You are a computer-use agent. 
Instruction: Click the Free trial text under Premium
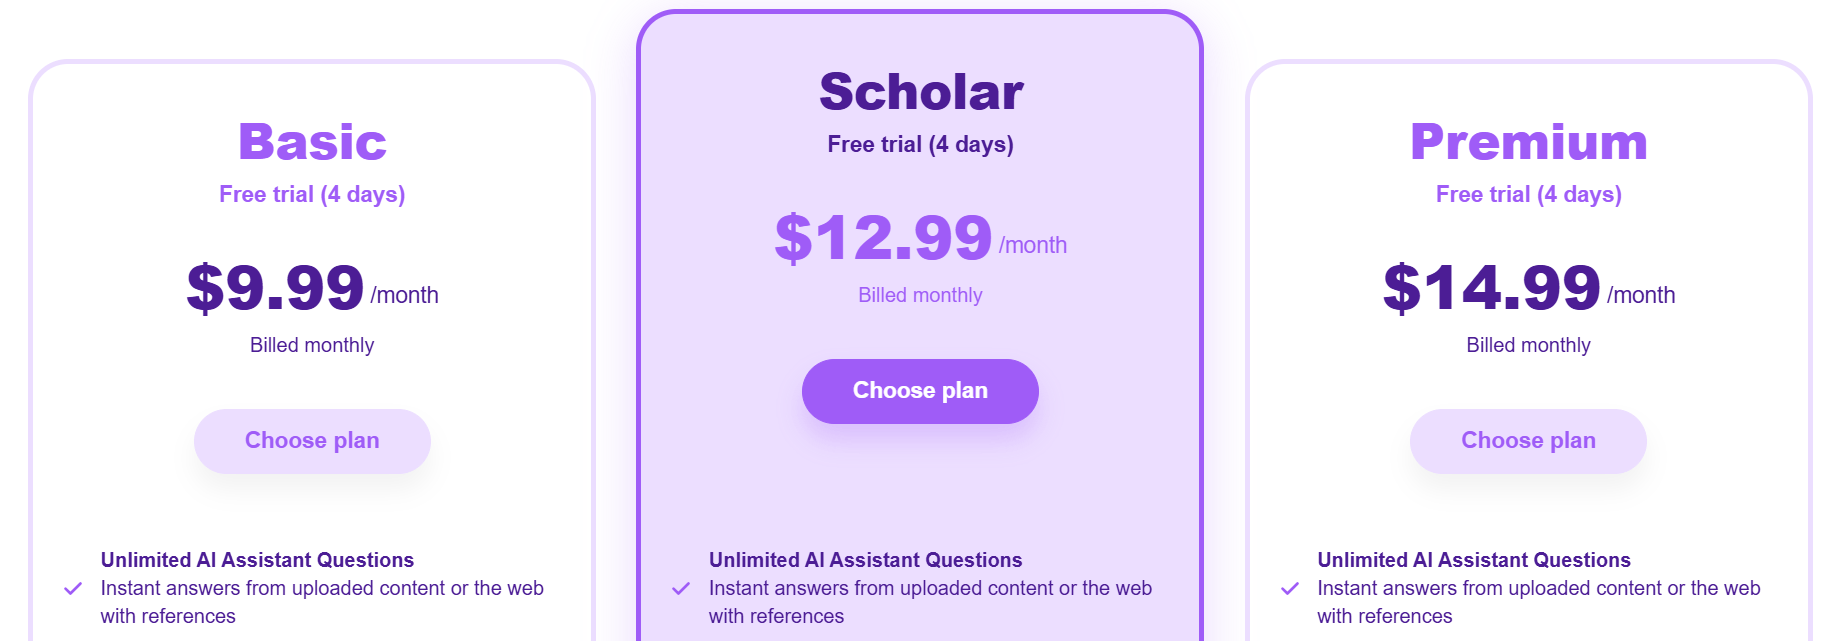click(x=1528, y=194)
